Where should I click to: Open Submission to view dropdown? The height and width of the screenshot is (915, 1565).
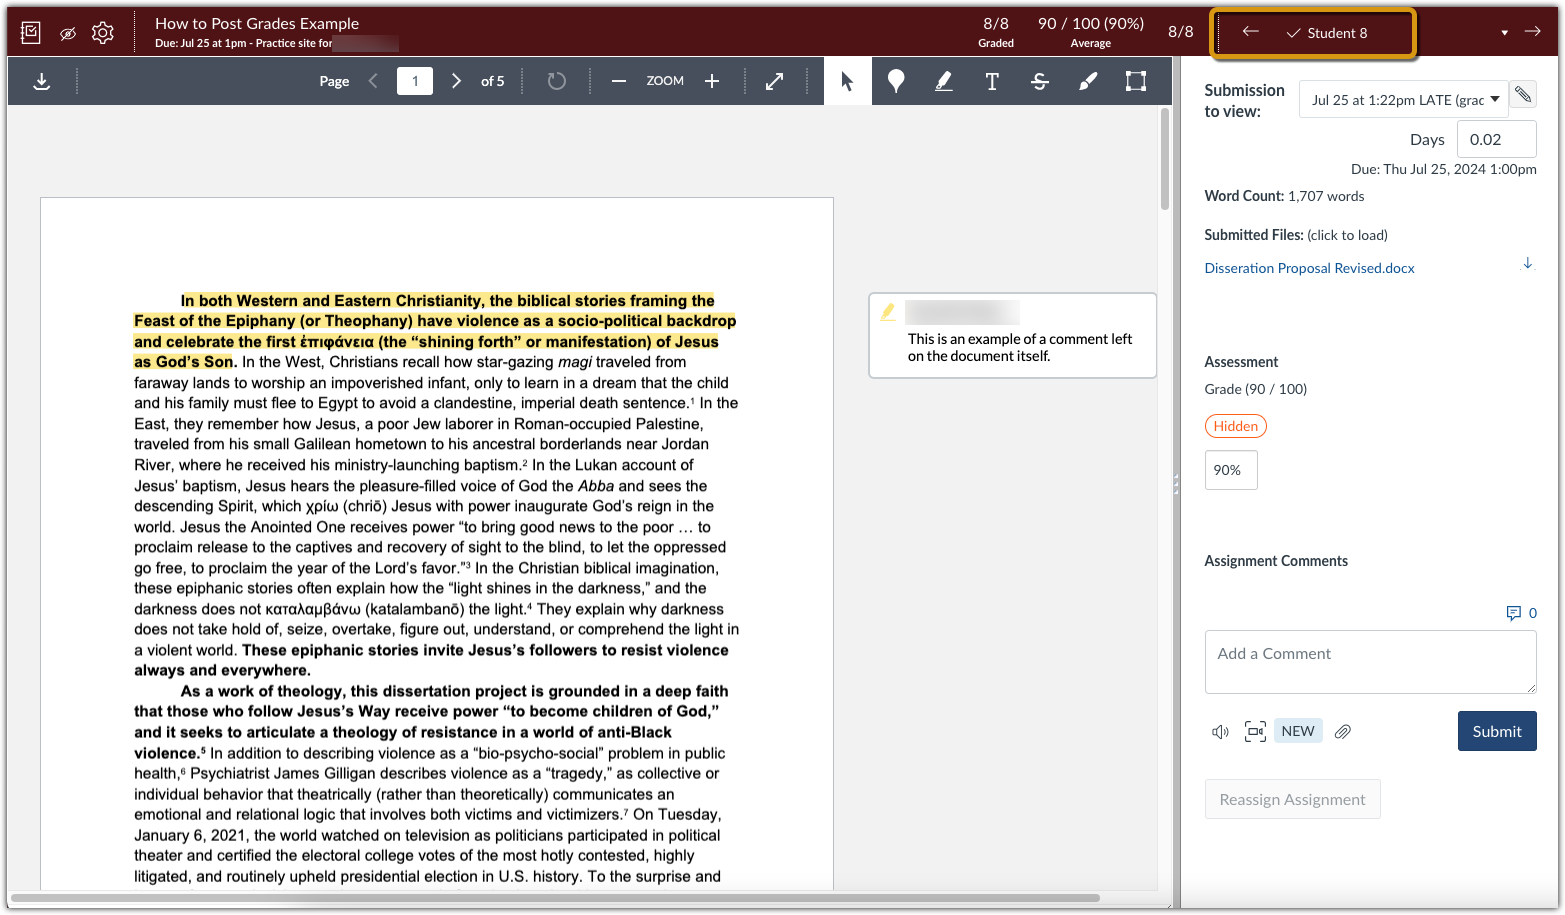[1403, 99]
